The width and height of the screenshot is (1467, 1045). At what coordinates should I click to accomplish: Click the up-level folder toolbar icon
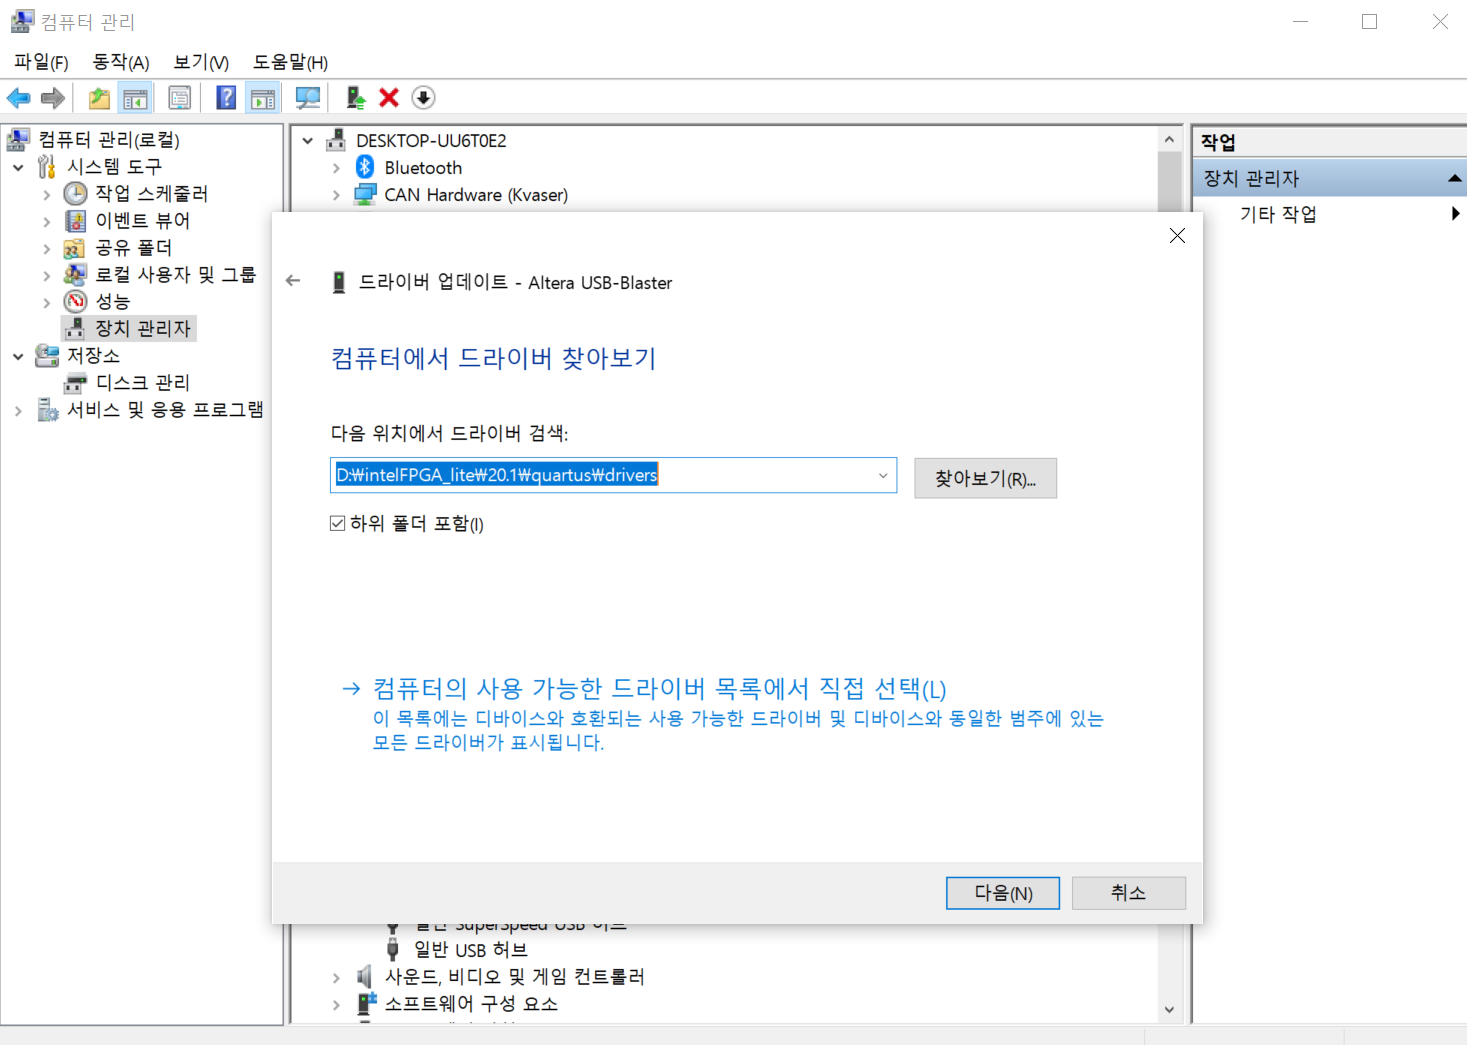click(98, 97)
